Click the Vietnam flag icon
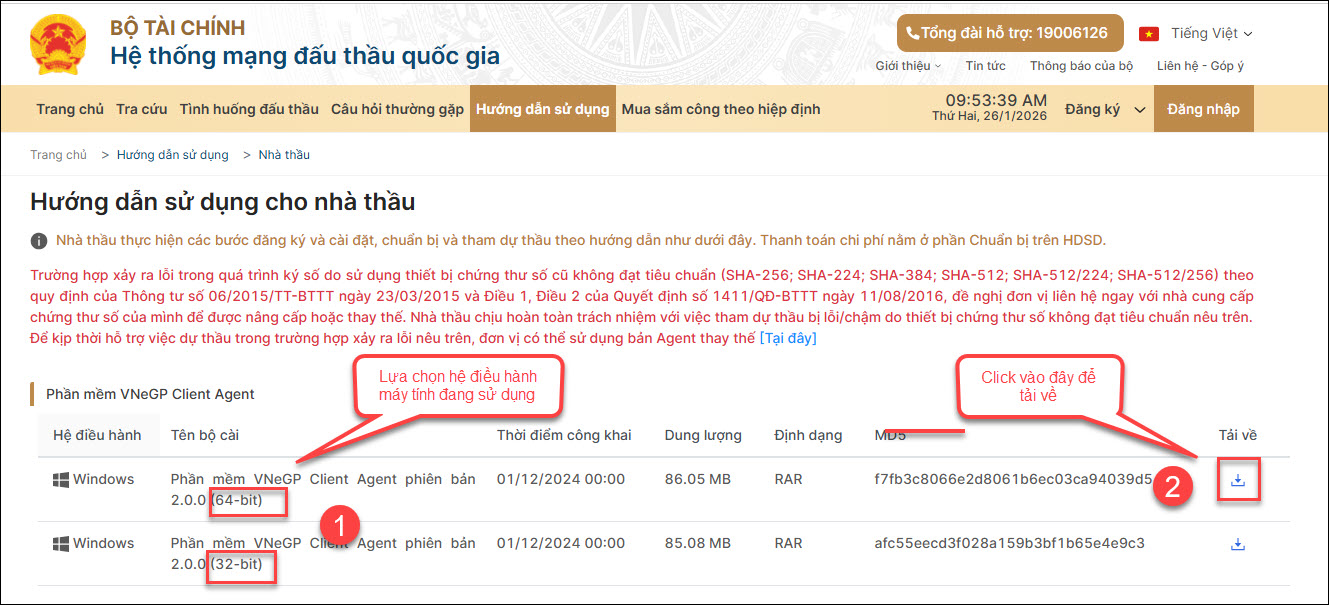Viewport: 1329px width, 605px height. (x=1149, y=34)
